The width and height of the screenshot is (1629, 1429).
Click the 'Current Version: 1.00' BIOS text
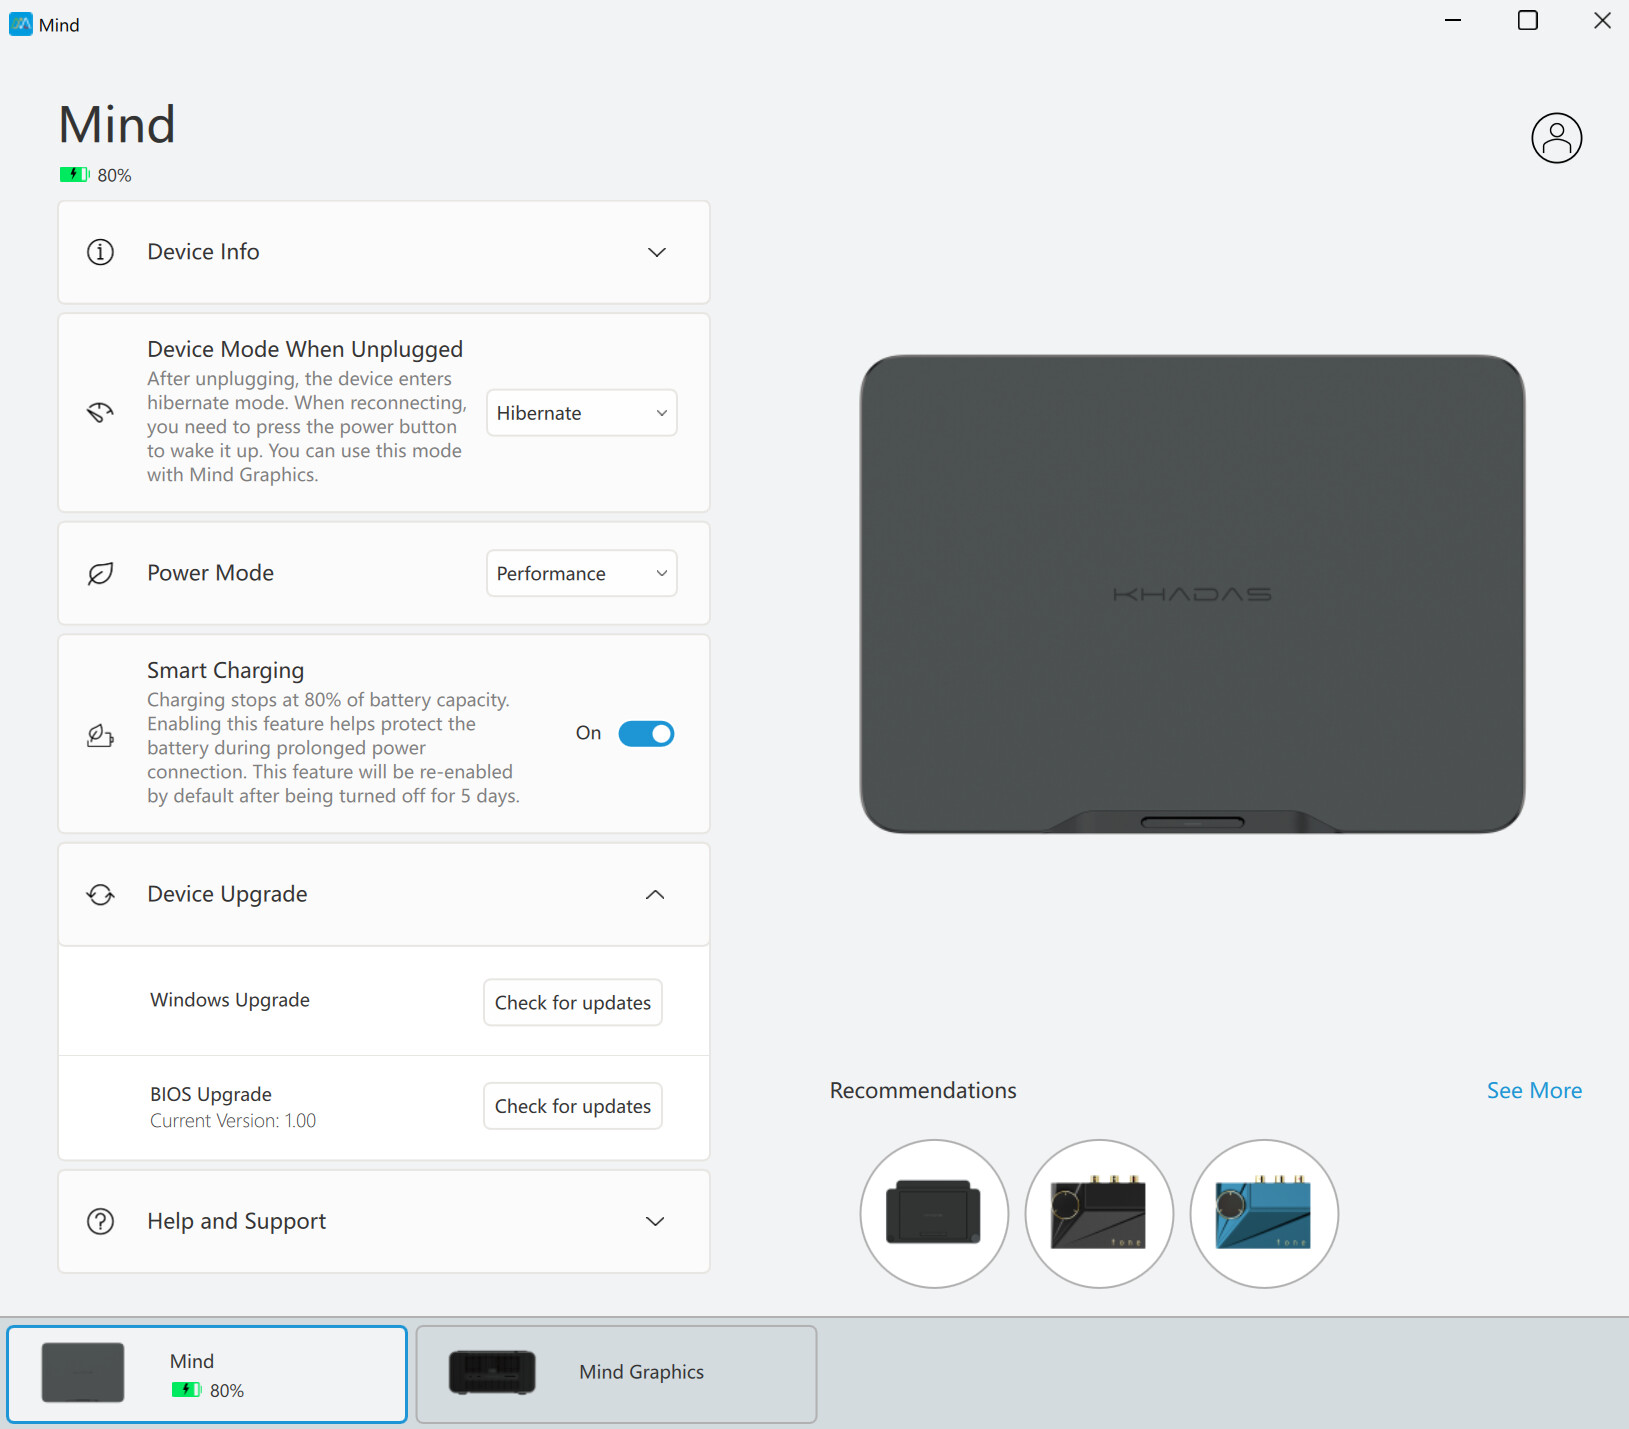(x=233, y=1121)
